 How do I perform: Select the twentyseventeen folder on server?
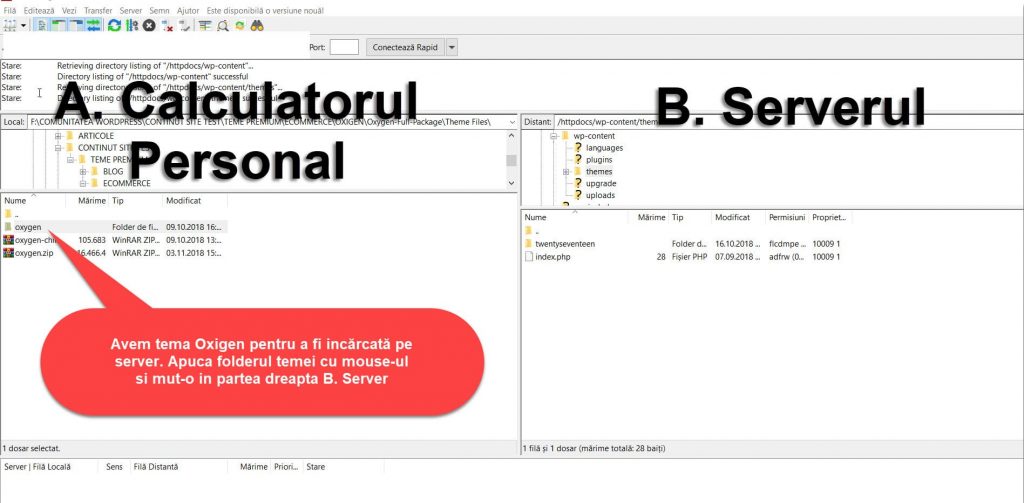(565, 244)
